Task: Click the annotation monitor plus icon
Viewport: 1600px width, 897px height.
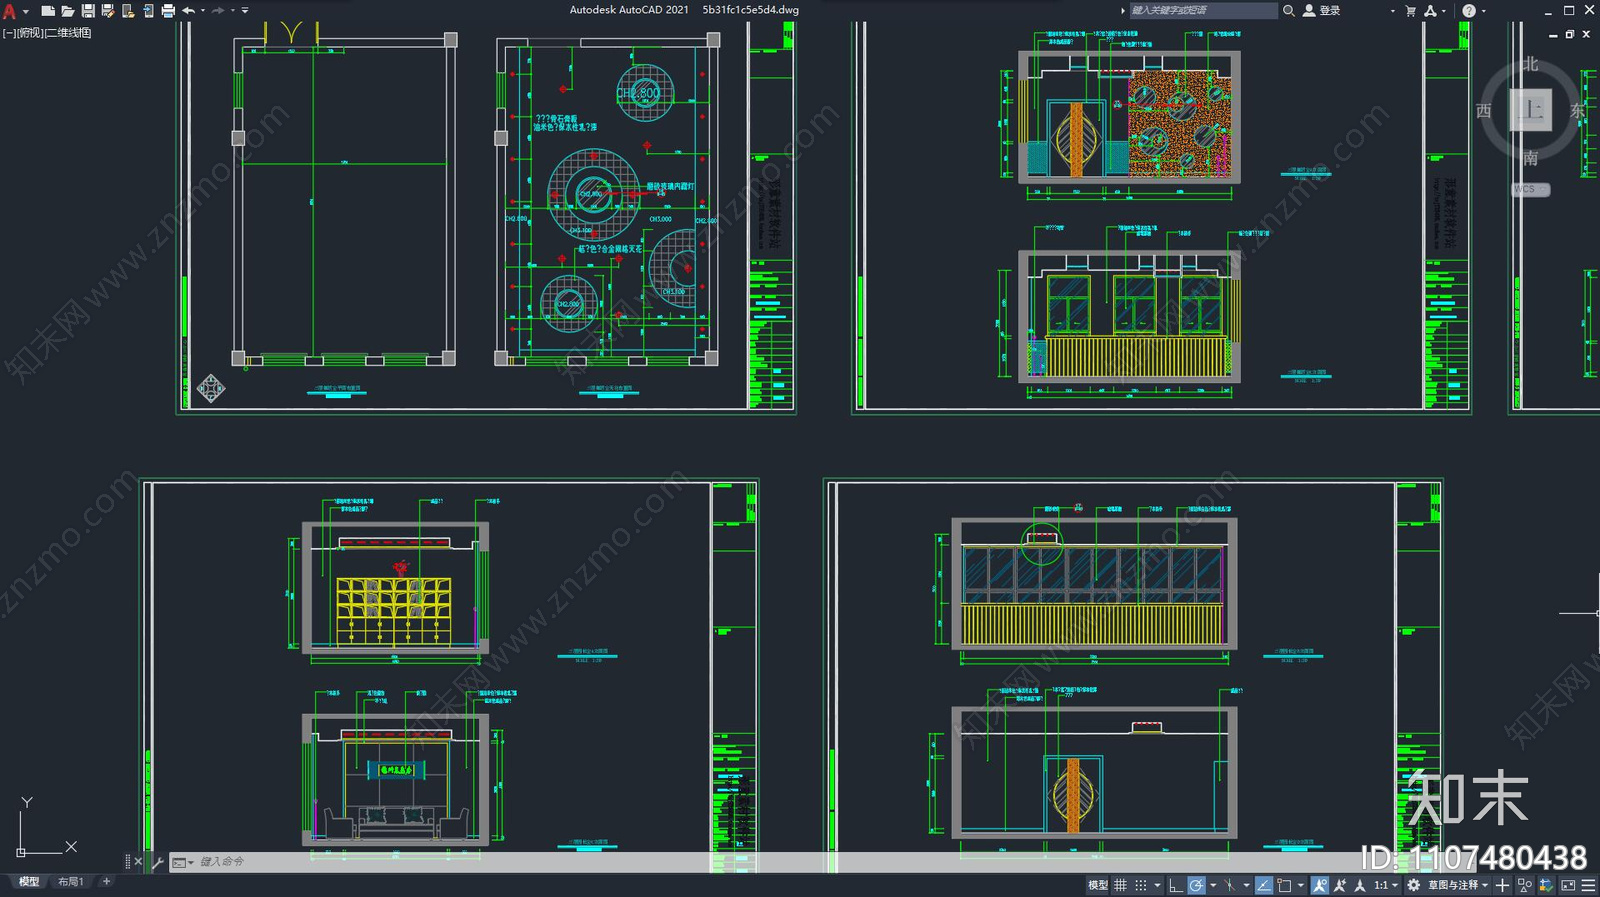Action: pos(1502,885)
